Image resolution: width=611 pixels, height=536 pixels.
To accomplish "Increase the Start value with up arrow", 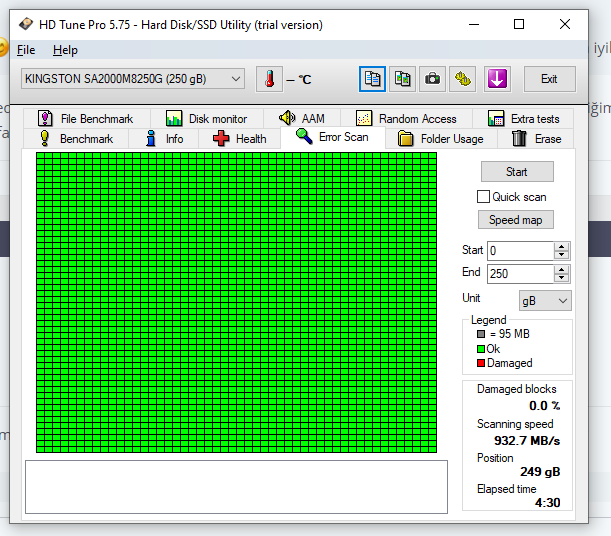I will pos(561,247).
